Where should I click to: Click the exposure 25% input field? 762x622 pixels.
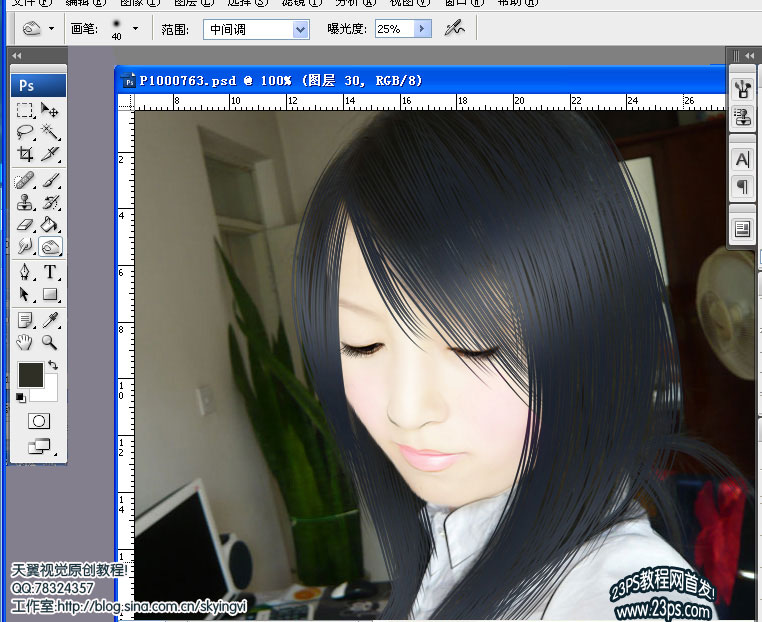[x=394, y=29]
